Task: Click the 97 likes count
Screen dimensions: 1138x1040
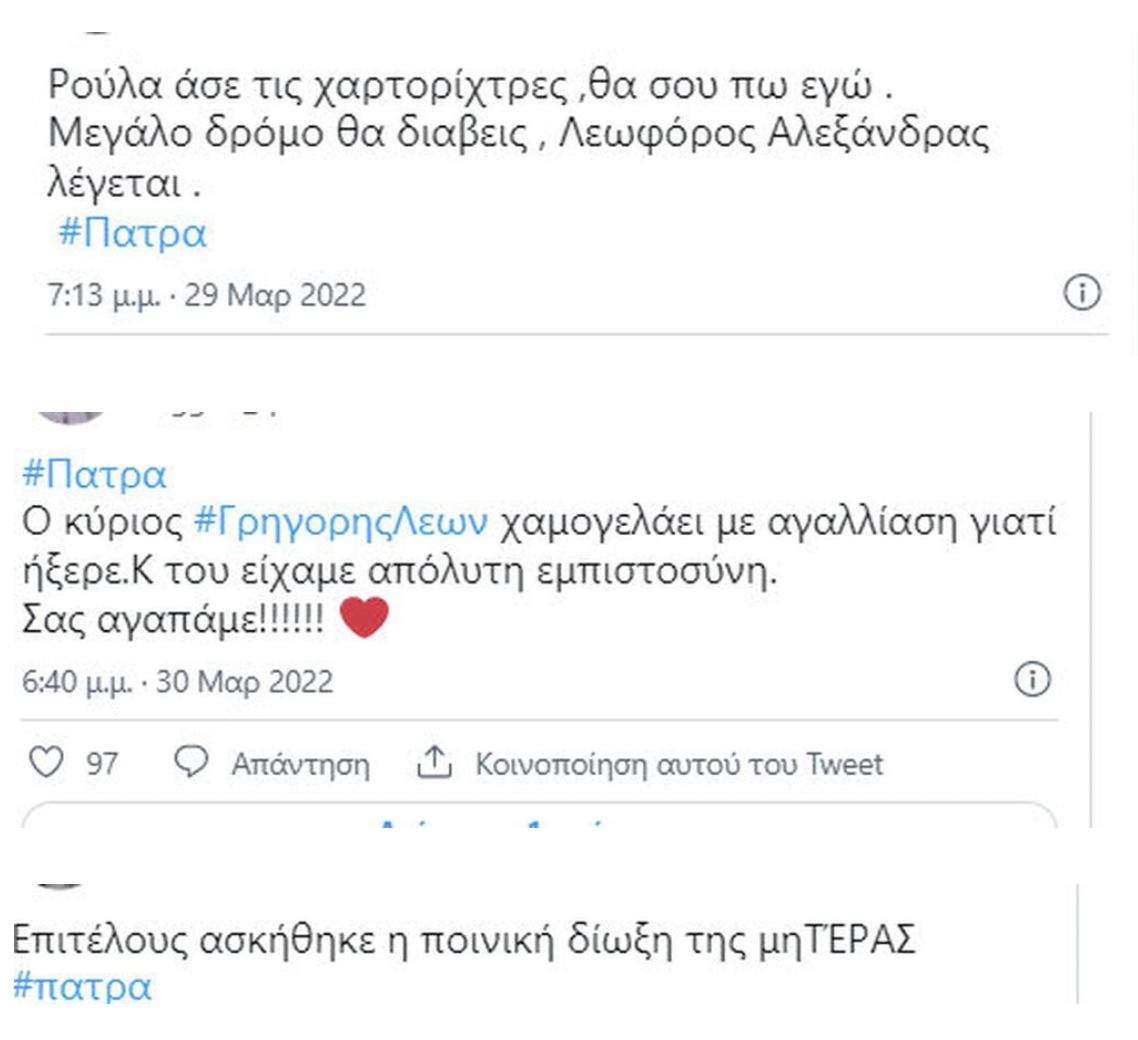Action: click(x=101, y=765)
